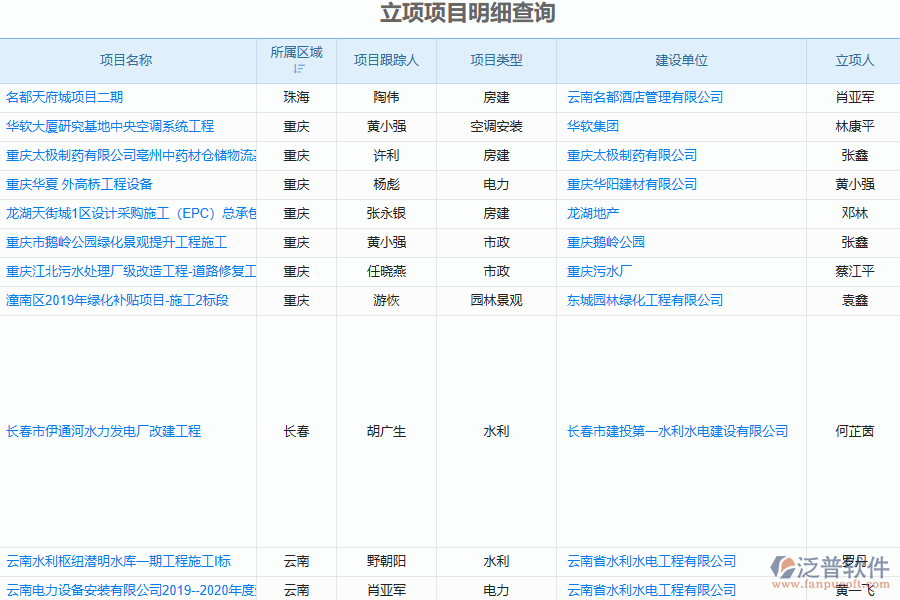Open 东城园林绿化工程有限公司 unit link
The width and height of the screenshot is (900, 600).
(645, 301)
